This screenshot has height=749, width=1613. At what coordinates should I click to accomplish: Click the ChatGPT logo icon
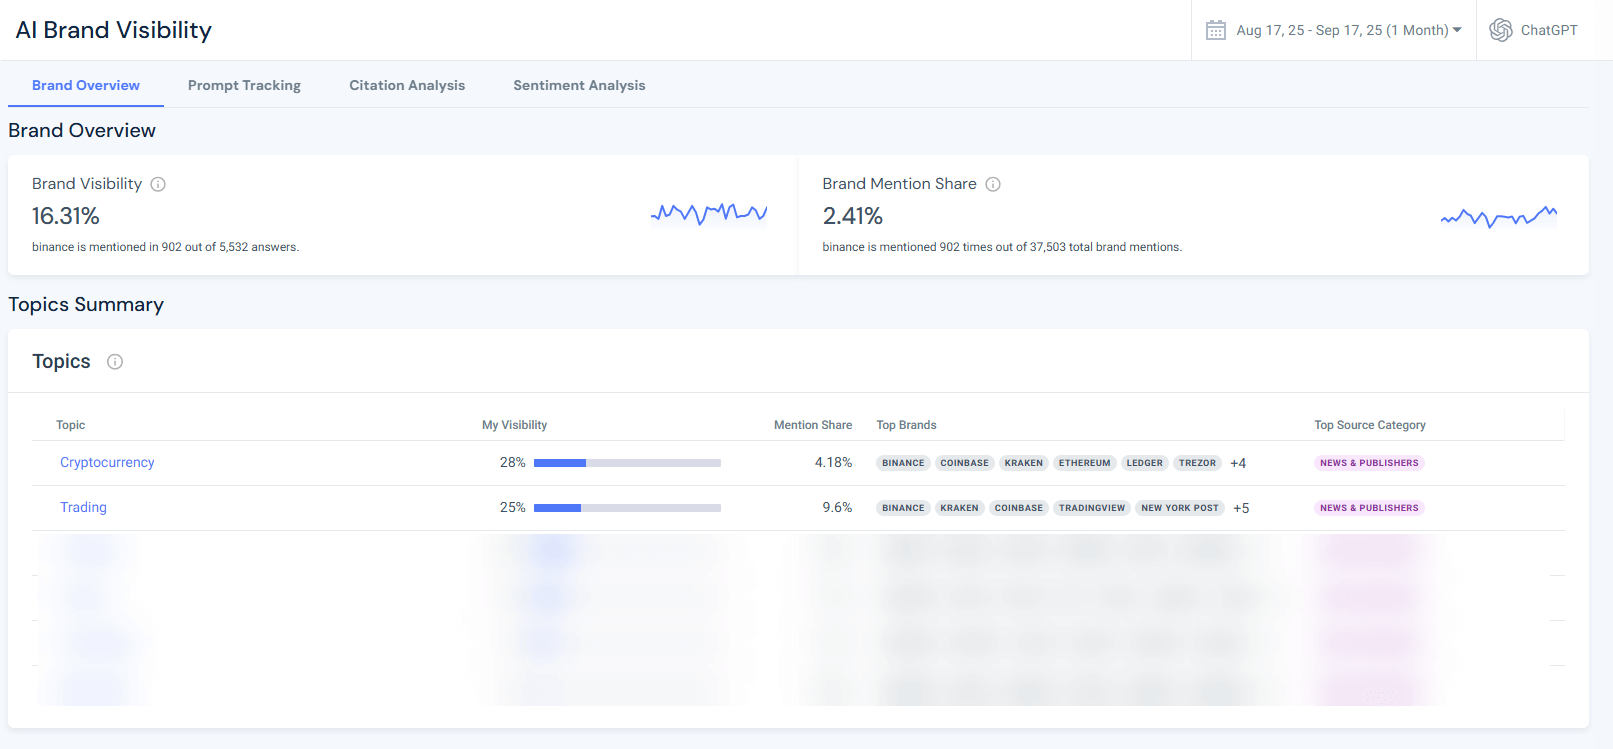click(1501, 30)
